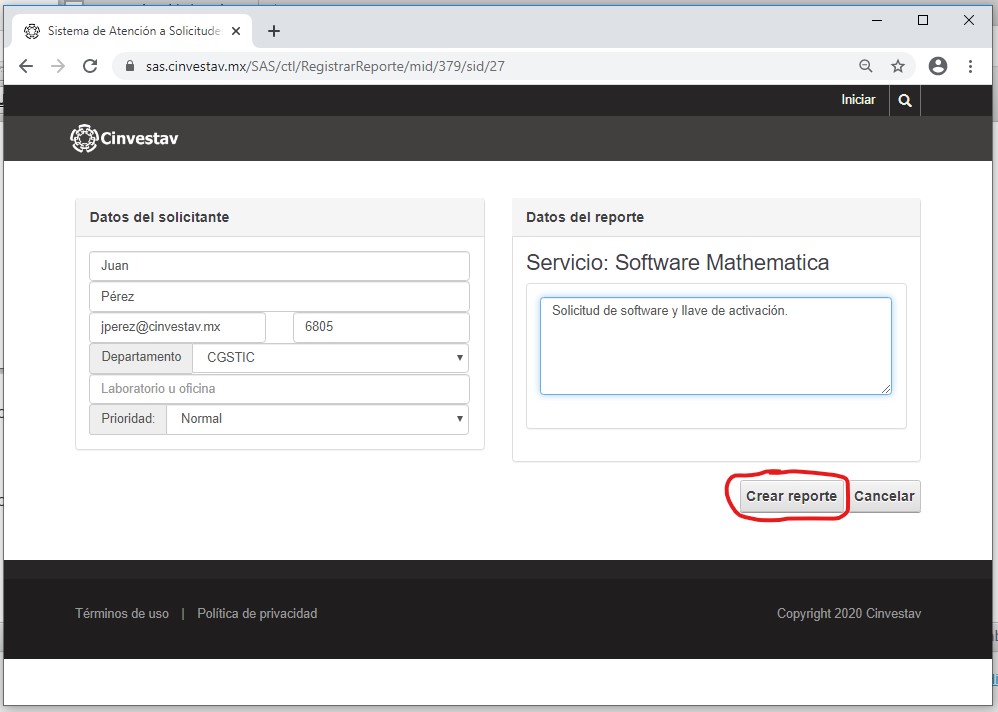
Task: Bookmark this page with star icon
Action: [x=898, y=66]
